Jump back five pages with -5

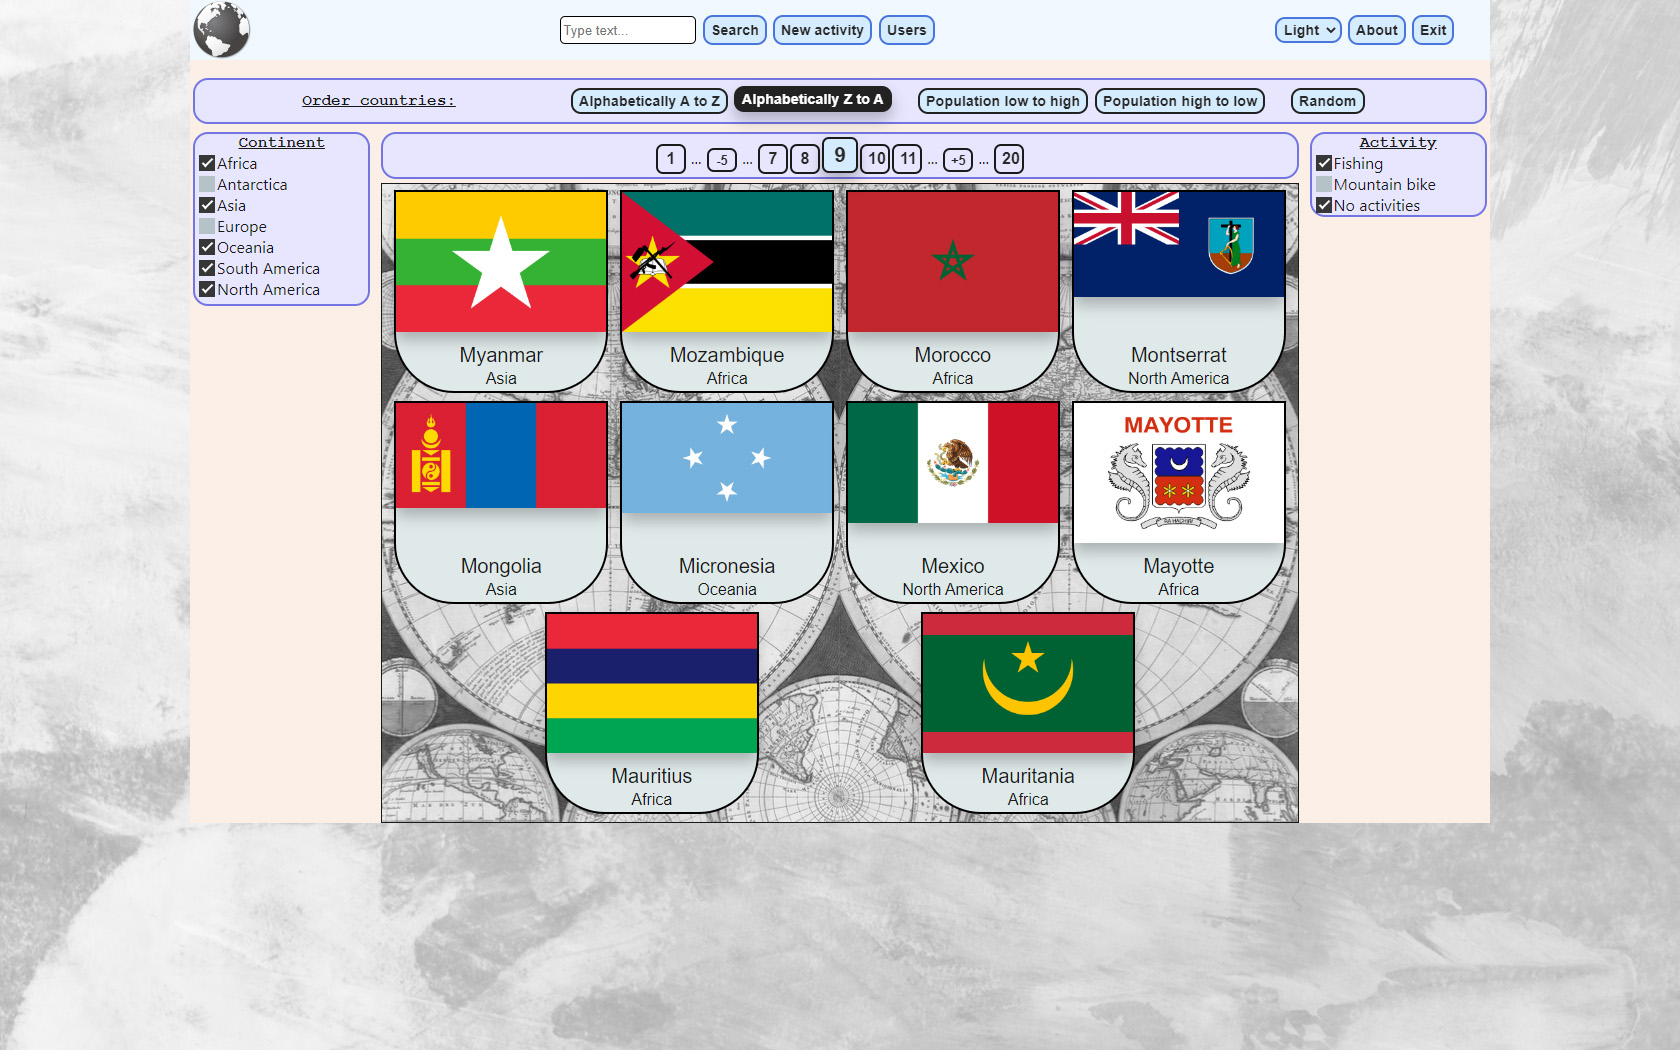click(x=722, y=160)
